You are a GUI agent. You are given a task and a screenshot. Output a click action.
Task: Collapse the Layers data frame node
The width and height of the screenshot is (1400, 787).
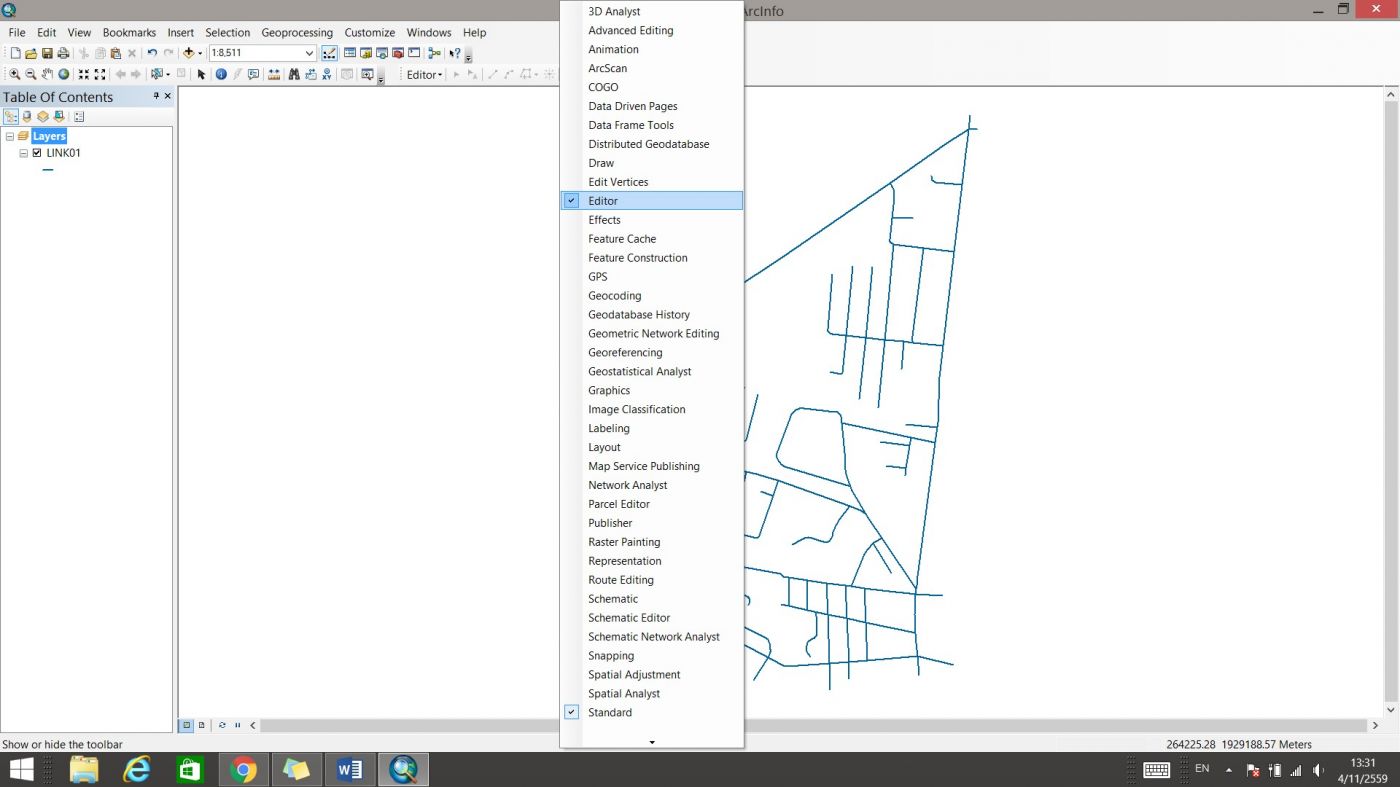pyautogui.click(x=10, y=136)
